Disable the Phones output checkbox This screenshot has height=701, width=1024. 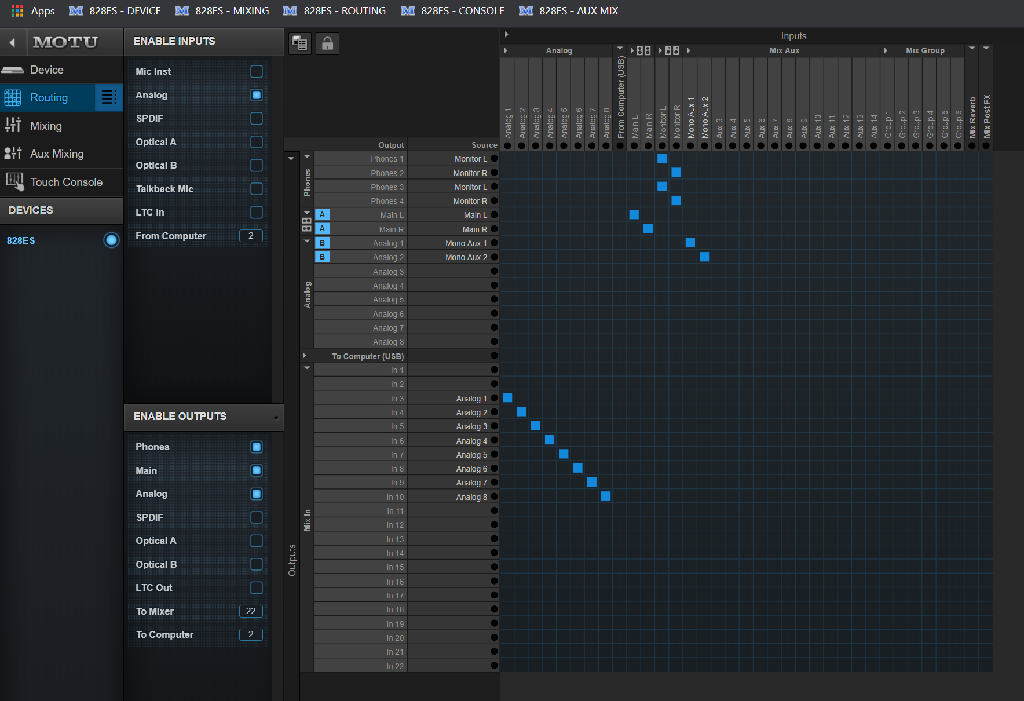pos(257,447)
